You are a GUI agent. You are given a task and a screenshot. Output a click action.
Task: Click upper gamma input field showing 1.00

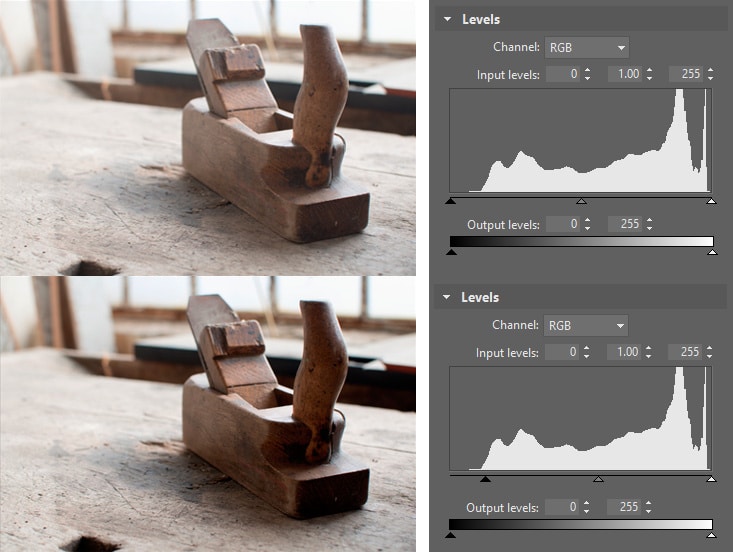point(625,74)
